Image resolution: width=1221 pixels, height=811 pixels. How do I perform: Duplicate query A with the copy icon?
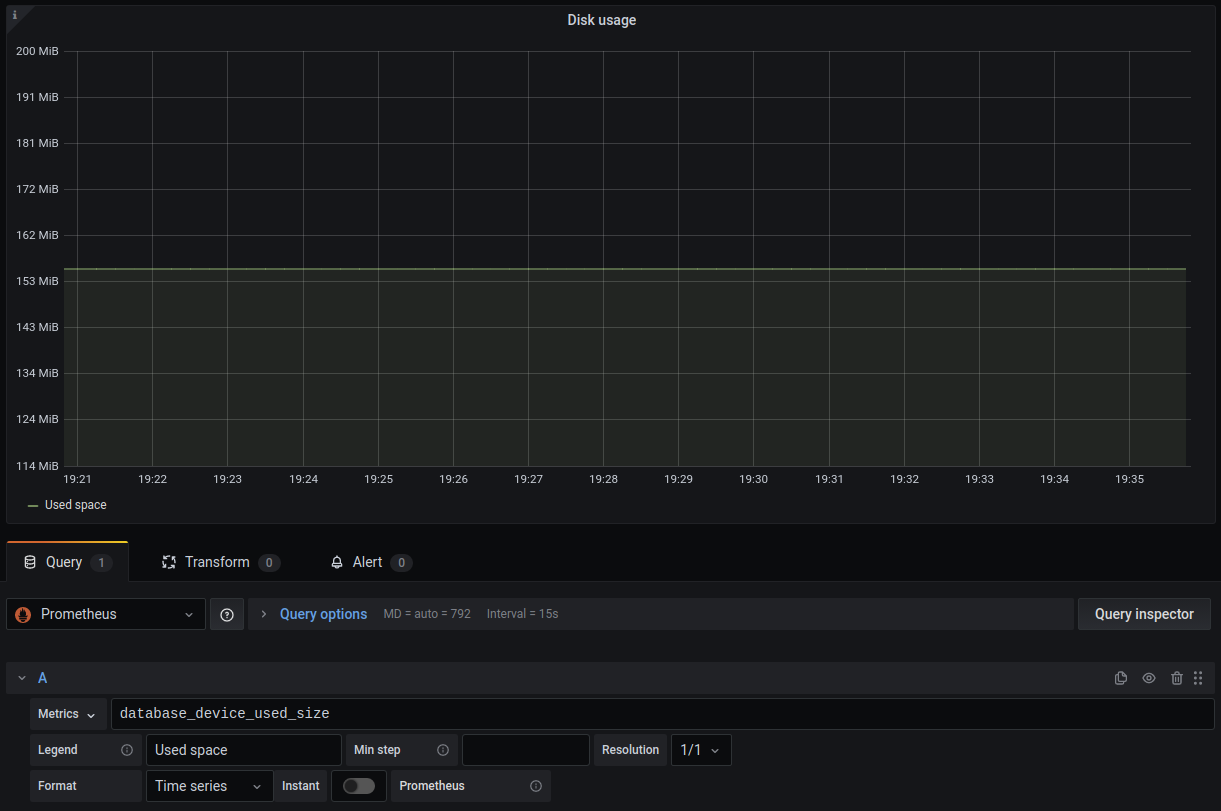[1121, 678]
